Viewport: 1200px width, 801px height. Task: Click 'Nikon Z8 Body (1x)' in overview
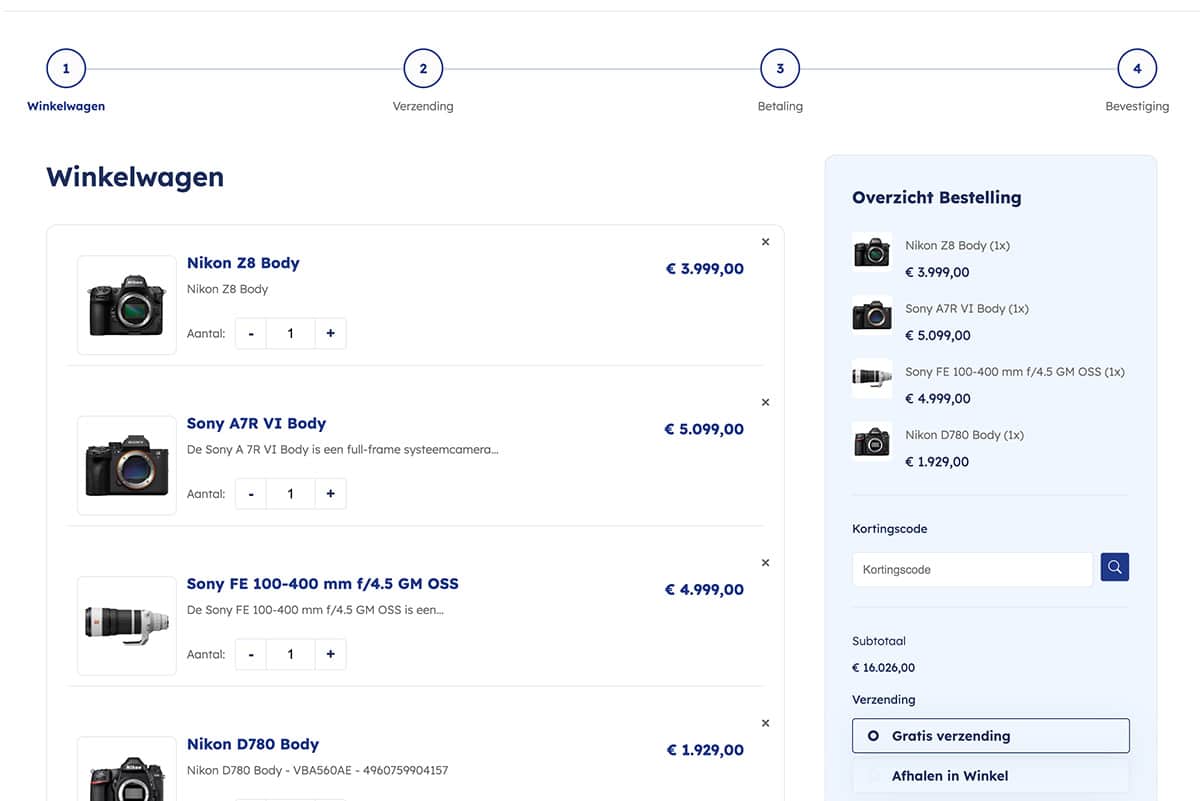coord(957,245)
